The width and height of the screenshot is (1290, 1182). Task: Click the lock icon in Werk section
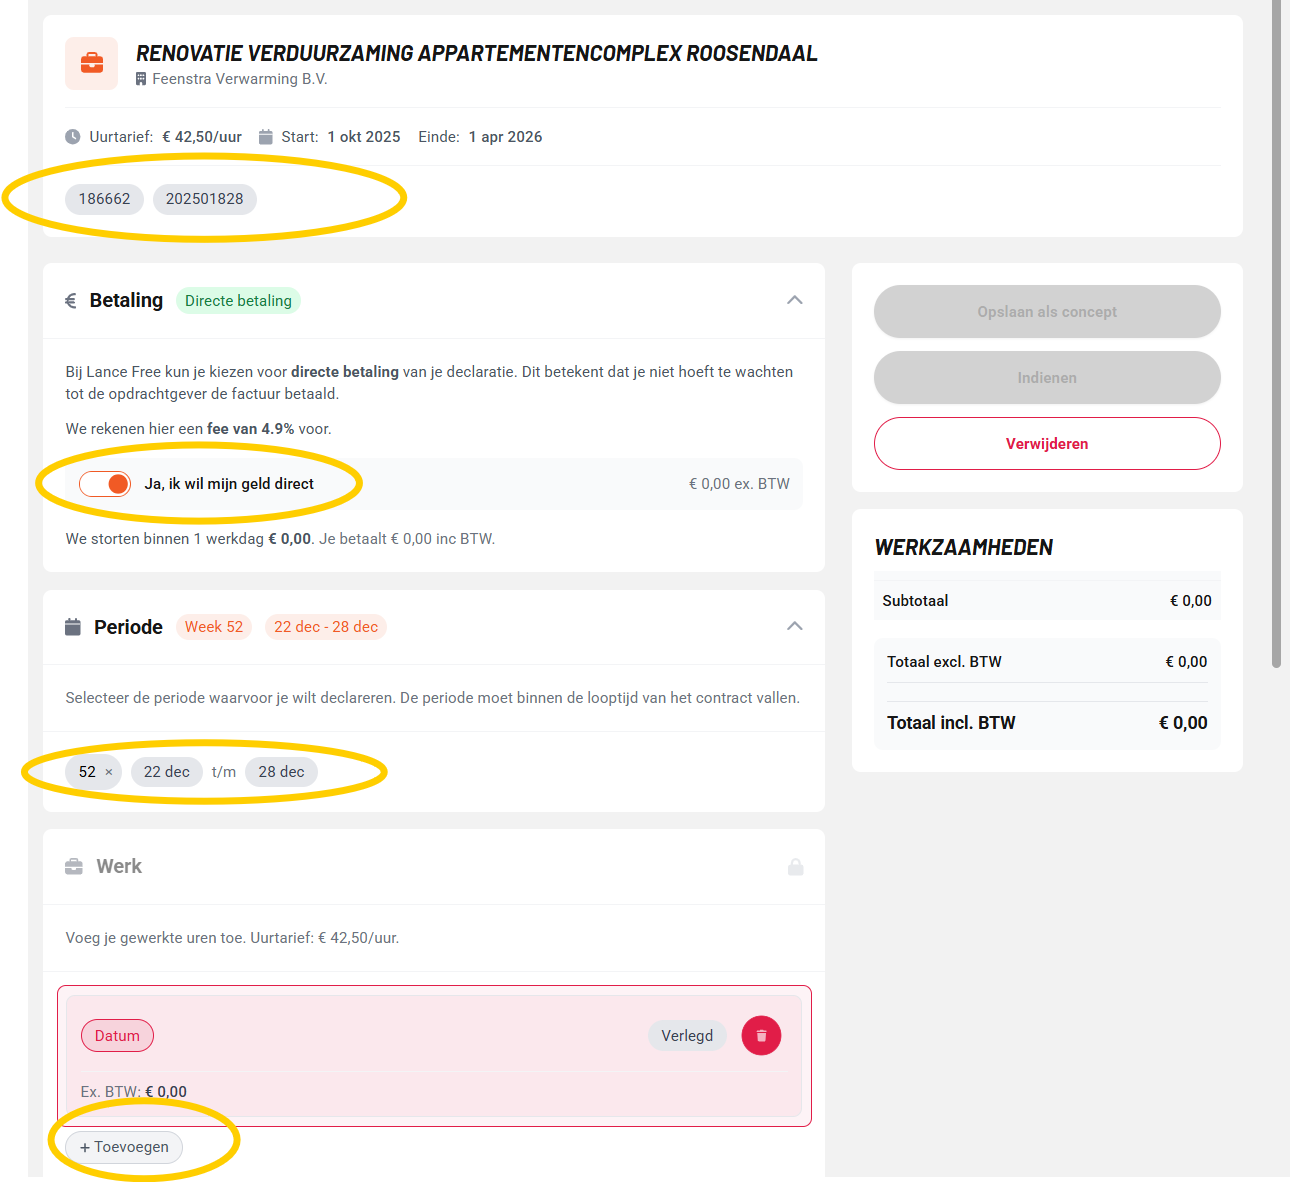[796, 867]
